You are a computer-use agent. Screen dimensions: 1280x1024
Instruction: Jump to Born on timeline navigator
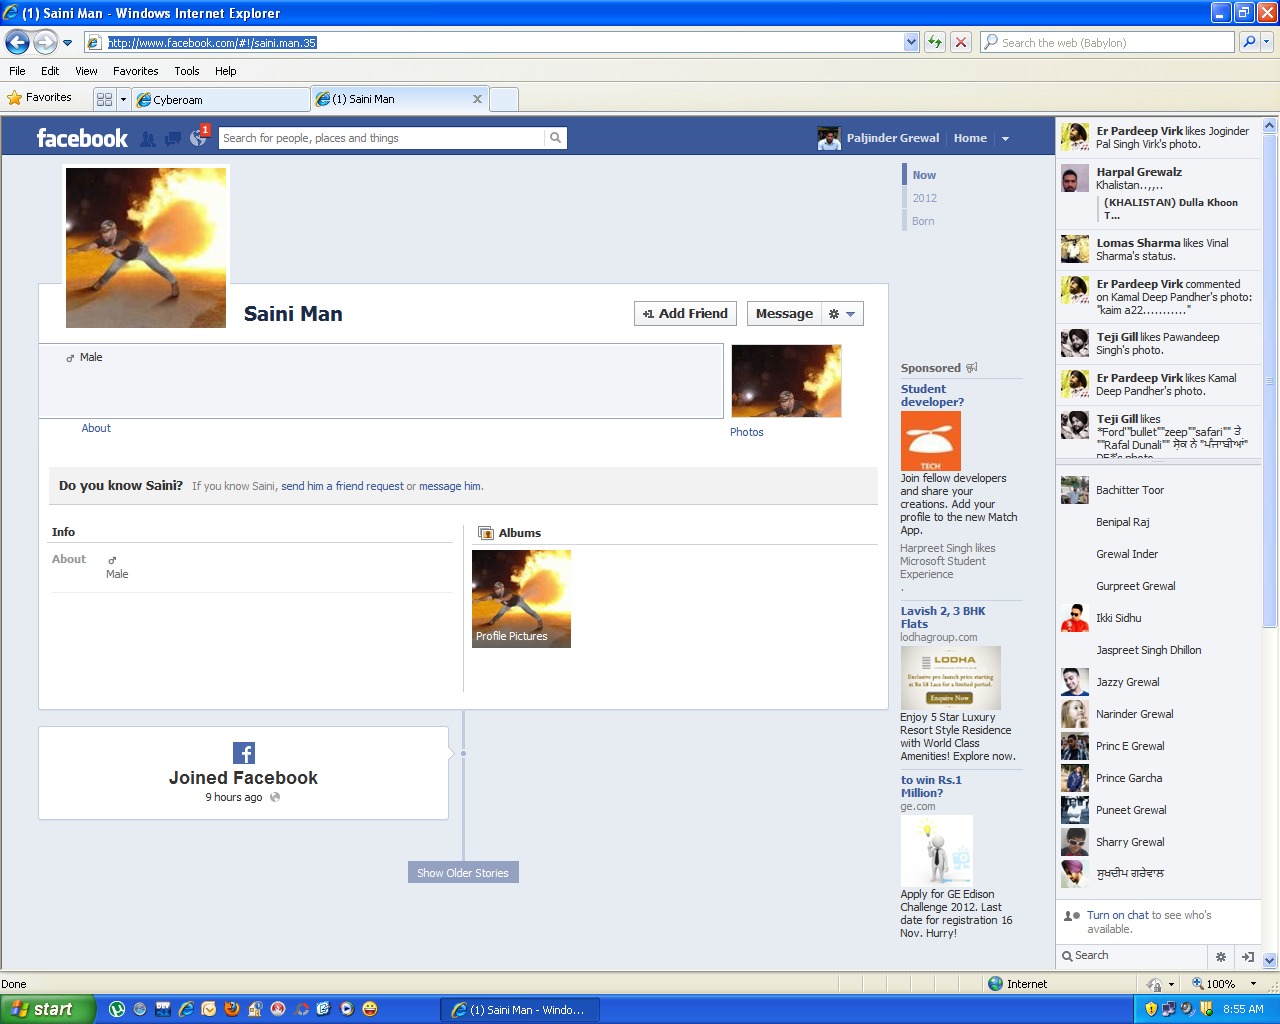click(923, 221)
